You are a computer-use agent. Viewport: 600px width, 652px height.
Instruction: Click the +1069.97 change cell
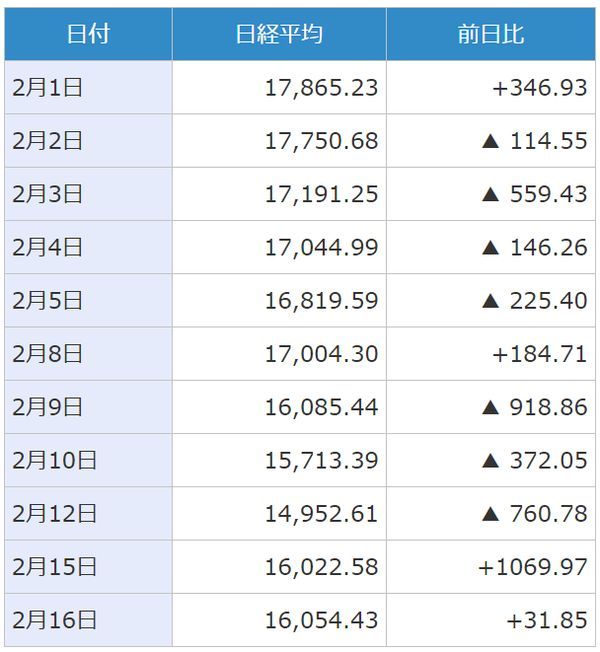[532, 567]
